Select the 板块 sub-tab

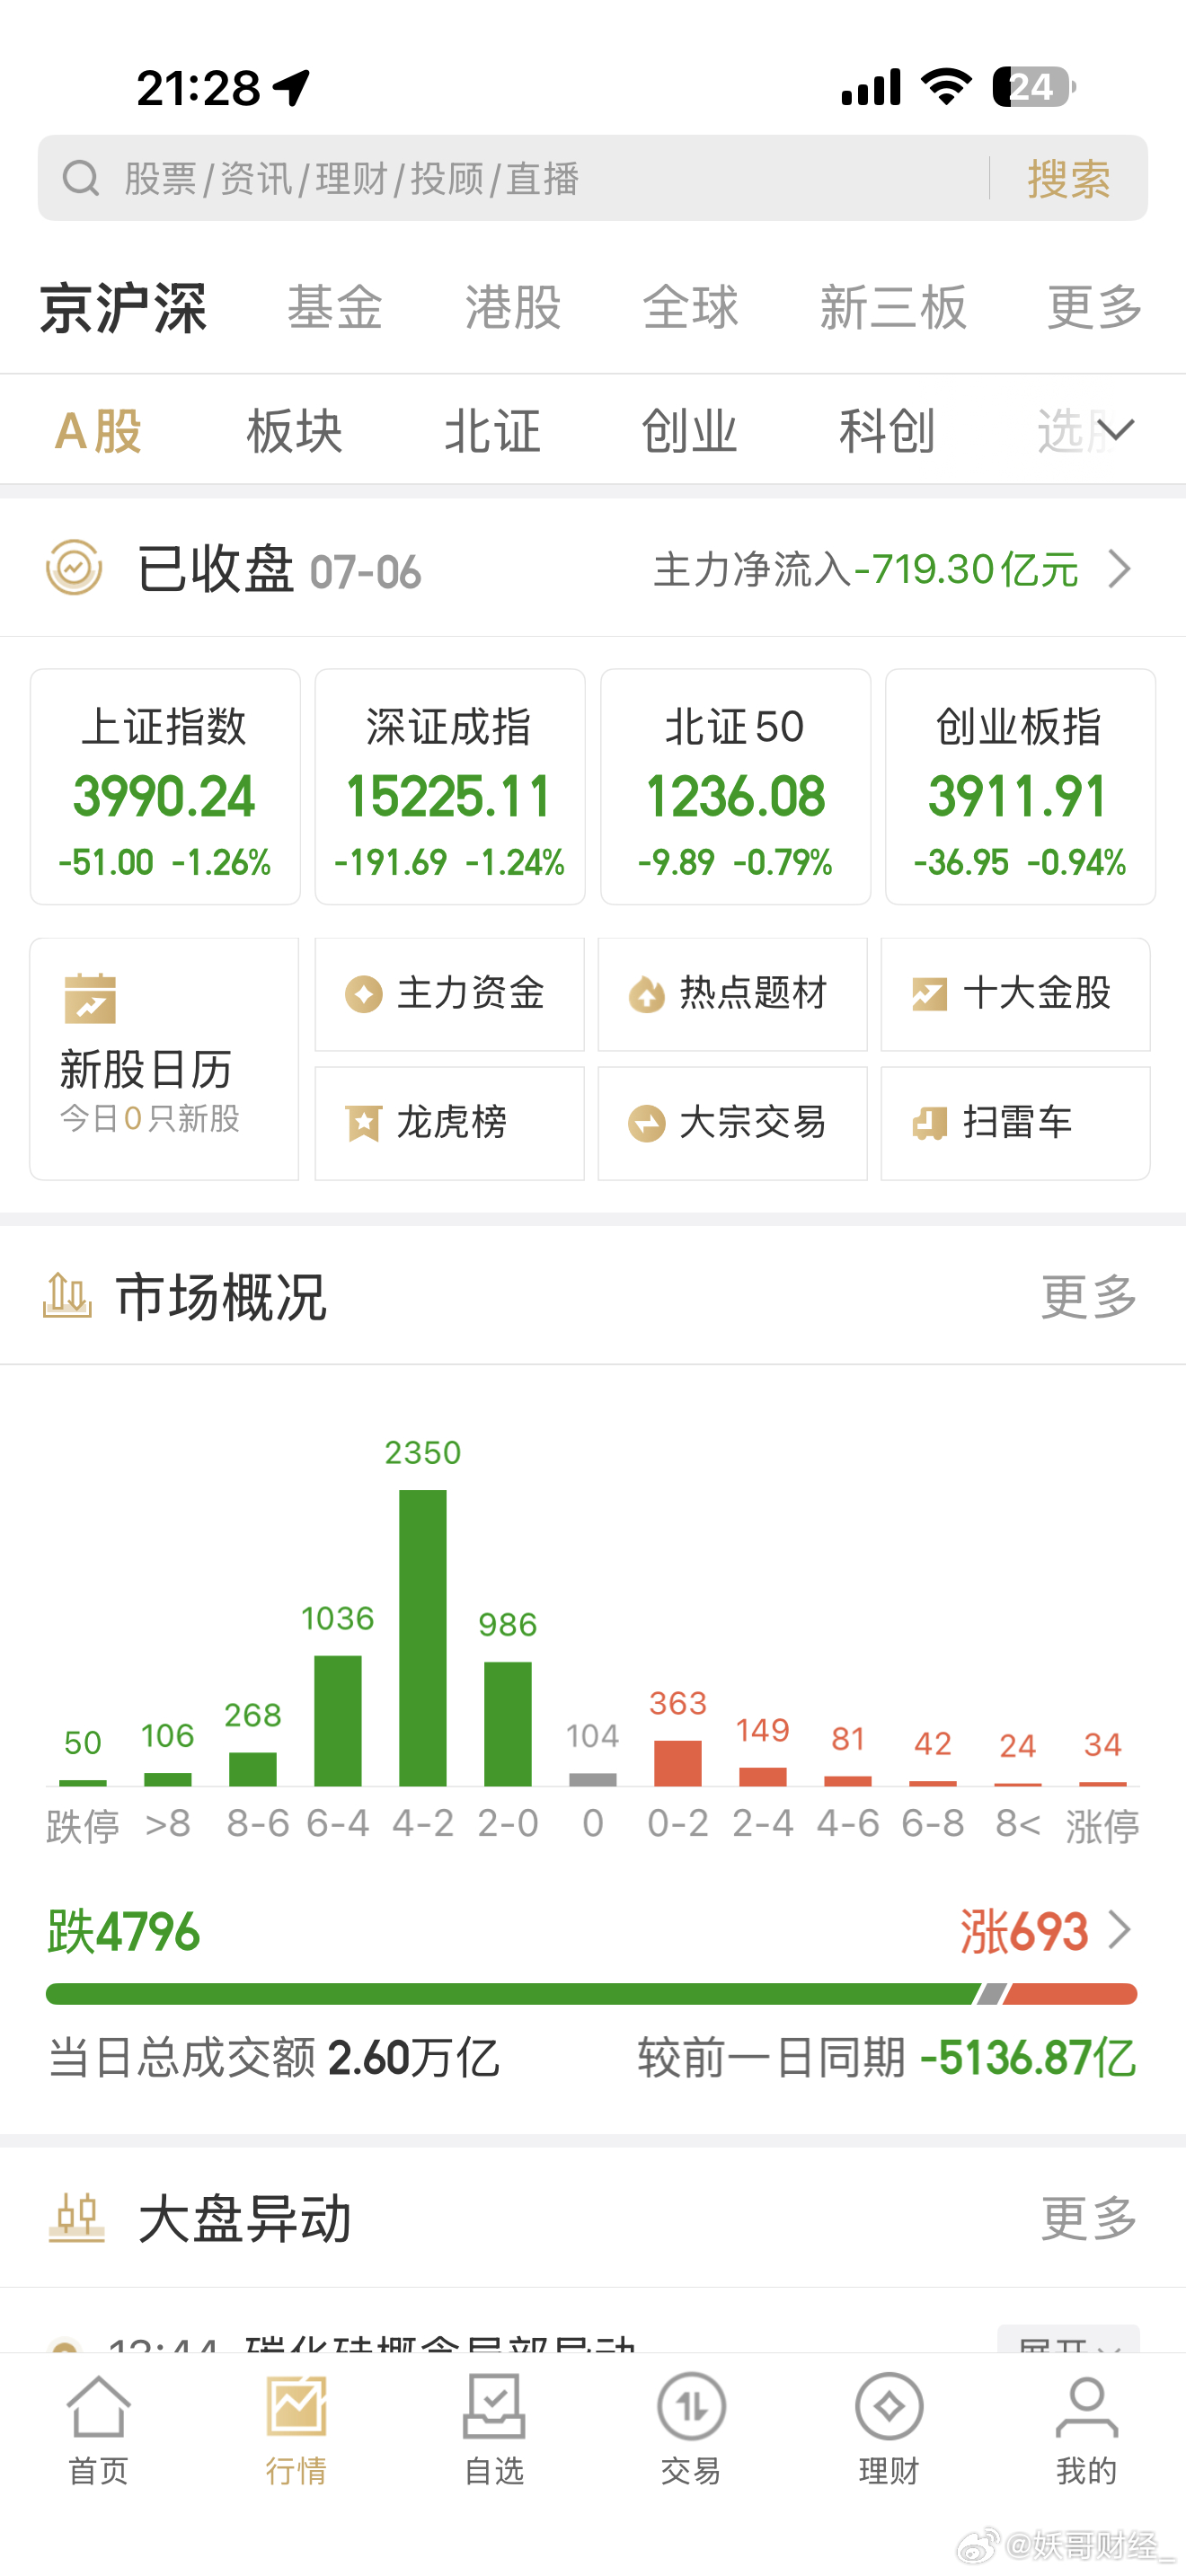point(295,431)
